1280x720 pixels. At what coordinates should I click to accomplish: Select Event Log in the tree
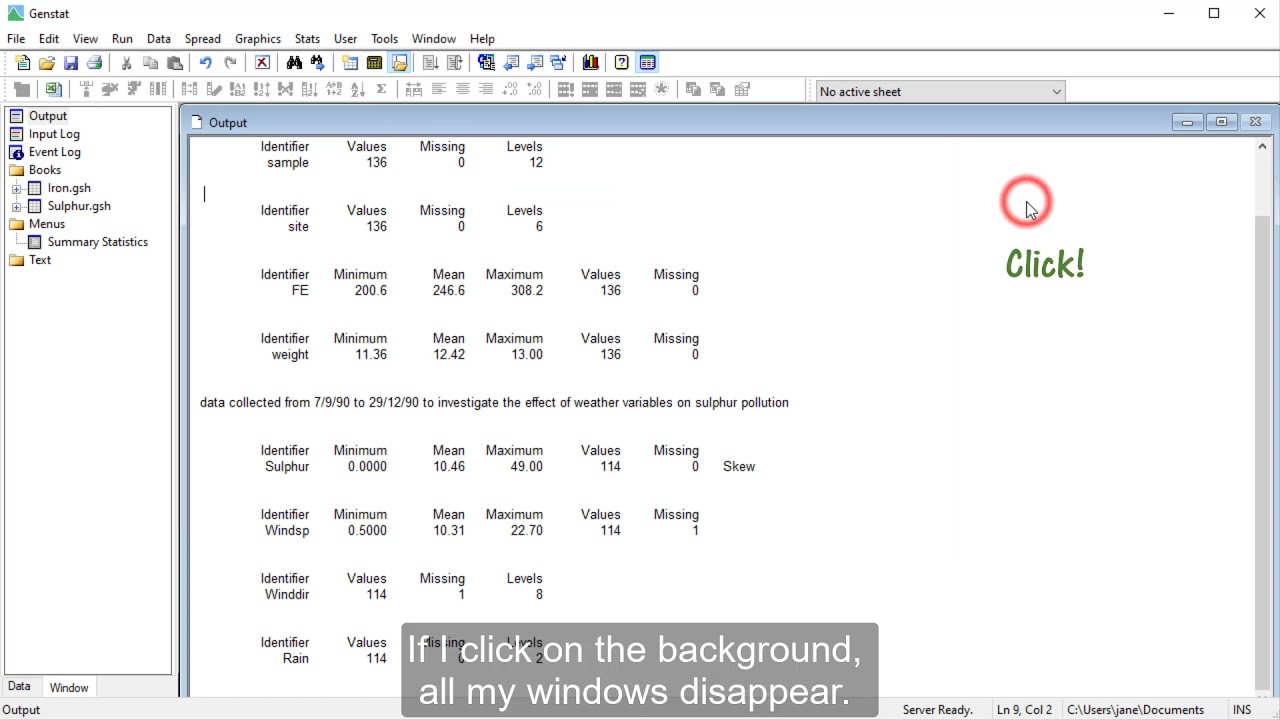(x=54, y=152)
